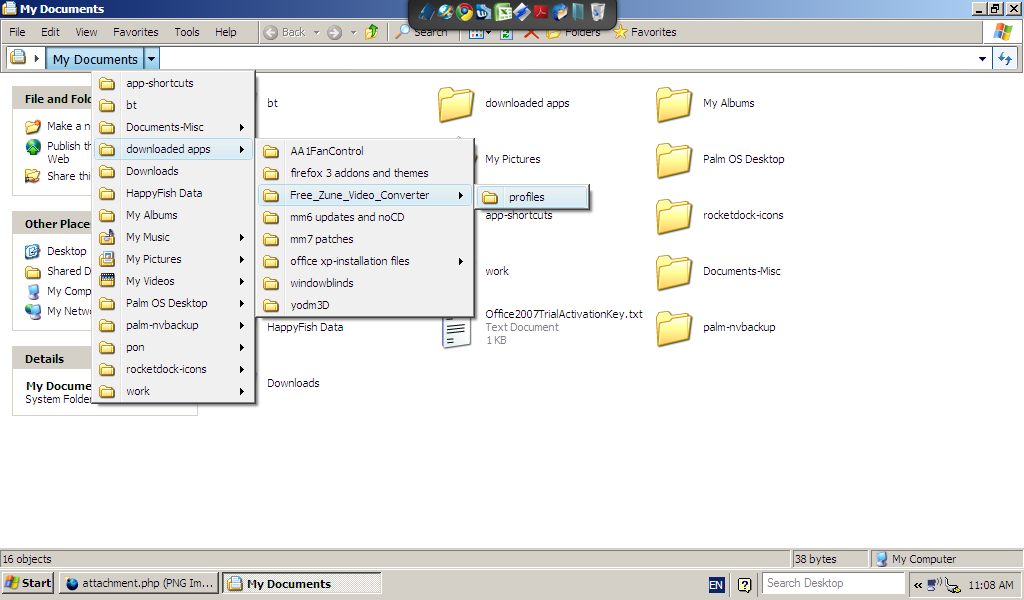Launch Adobe Reader from the dock
This screenshot has width=1024, height=600.
click(x=541, y=12)
